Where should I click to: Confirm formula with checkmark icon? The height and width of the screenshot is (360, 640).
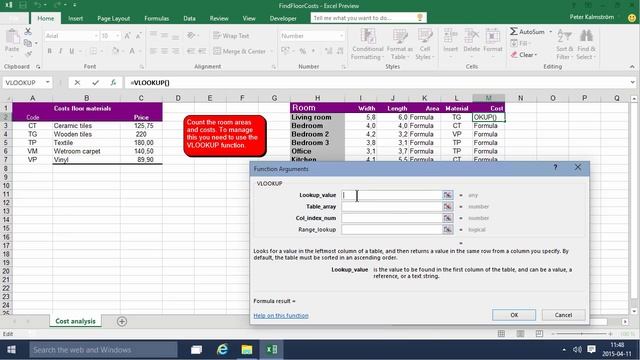(x=95, y=82)
